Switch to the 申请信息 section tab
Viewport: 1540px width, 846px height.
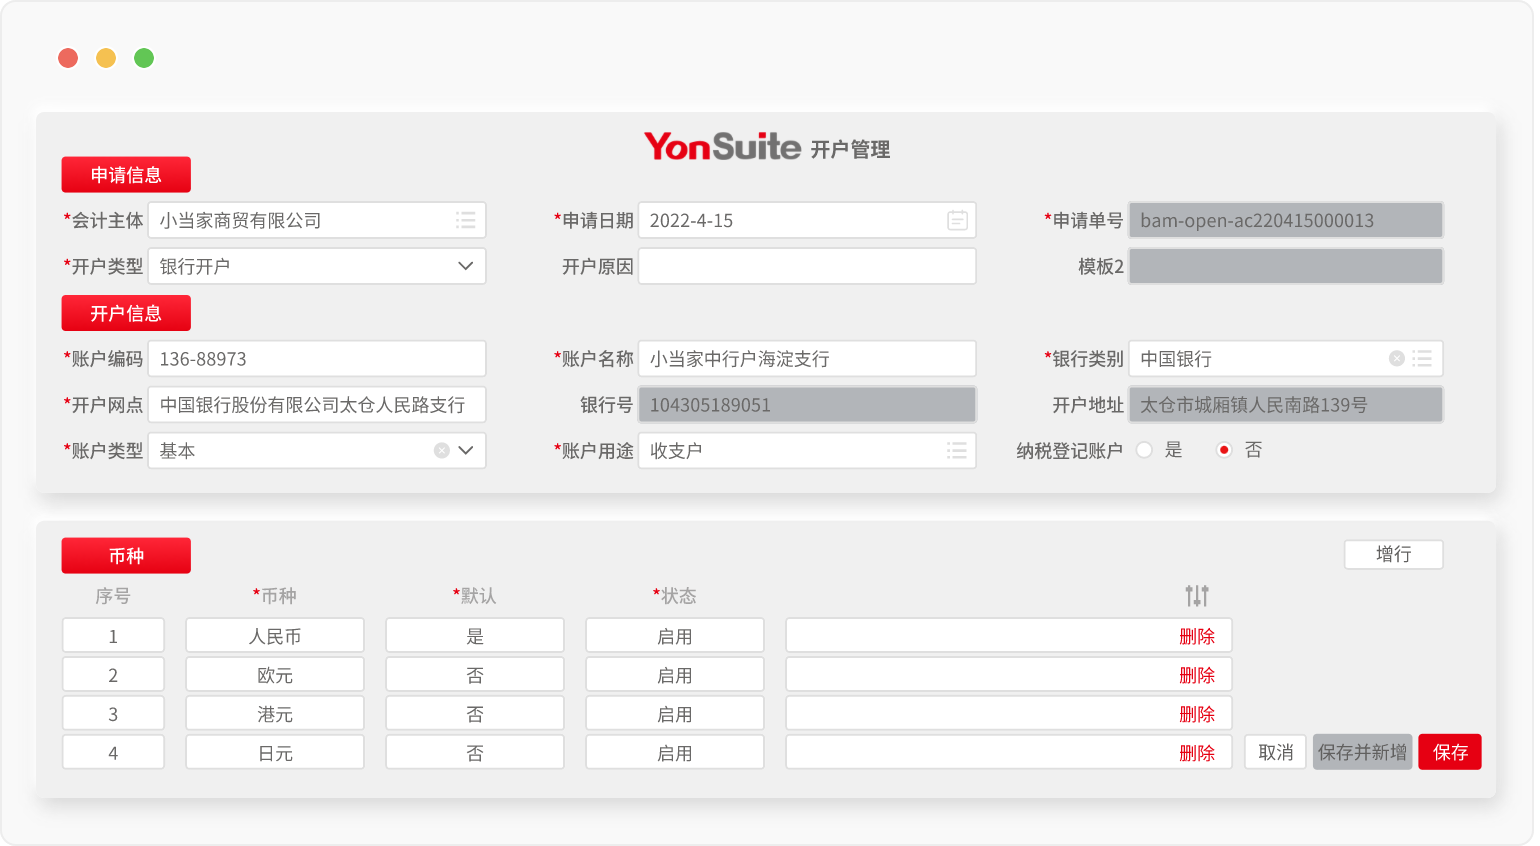[126, 175]
